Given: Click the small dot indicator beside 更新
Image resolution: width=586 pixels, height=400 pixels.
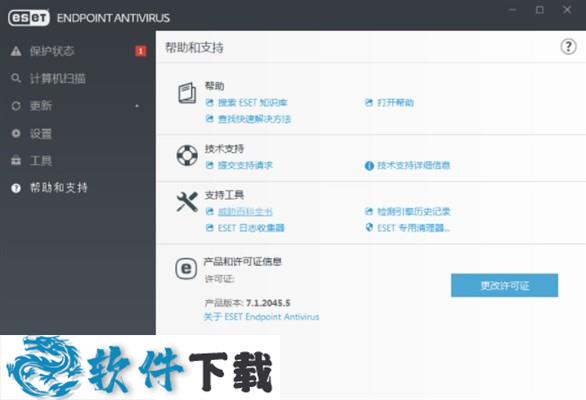Looking at the screenshot, I should pyautogui.click(x=137, y=106).
